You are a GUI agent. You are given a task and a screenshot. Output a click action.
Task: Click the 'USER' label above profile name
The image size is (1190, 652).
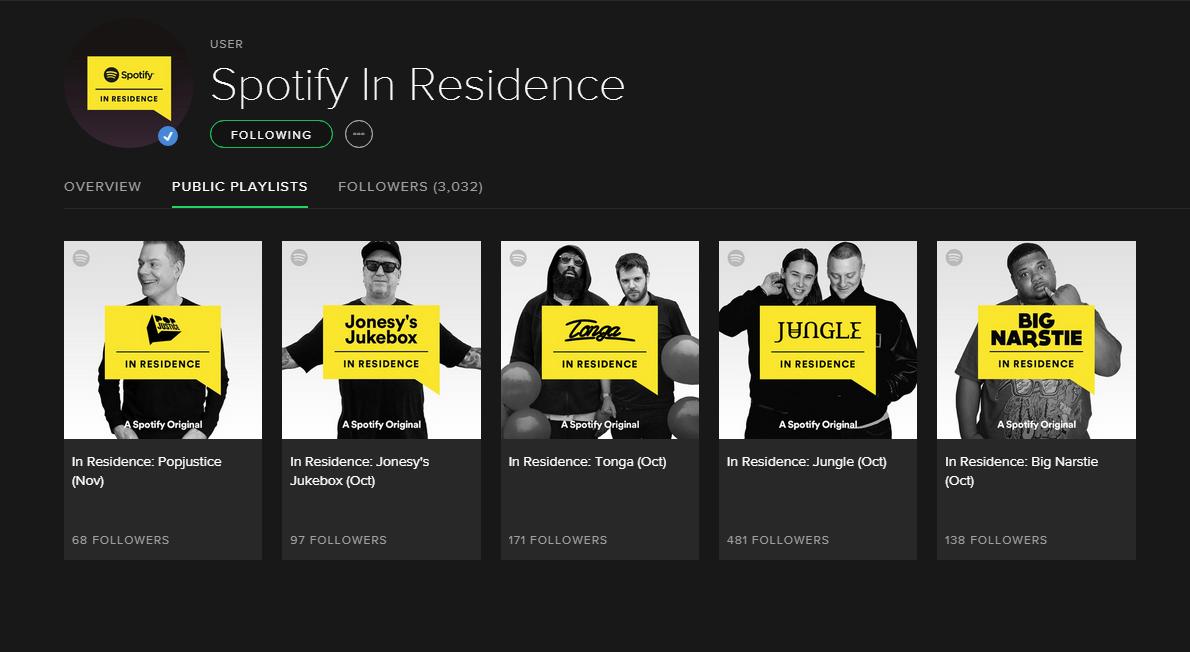pos(227,44)
